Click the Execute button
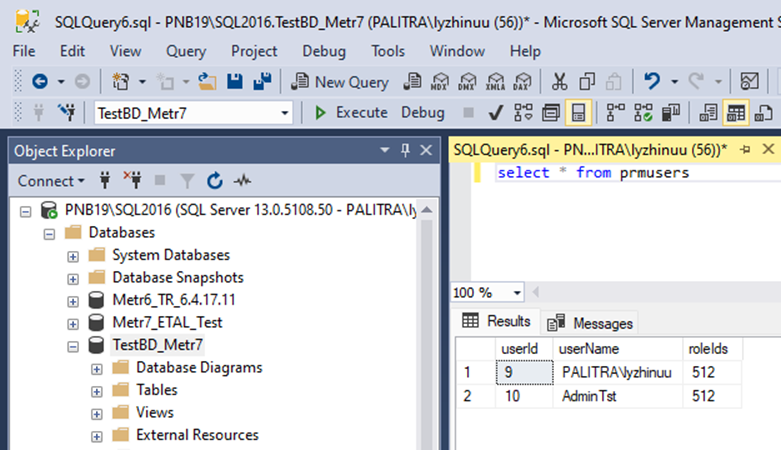The image size is (781, 450). tap(351, 113)
